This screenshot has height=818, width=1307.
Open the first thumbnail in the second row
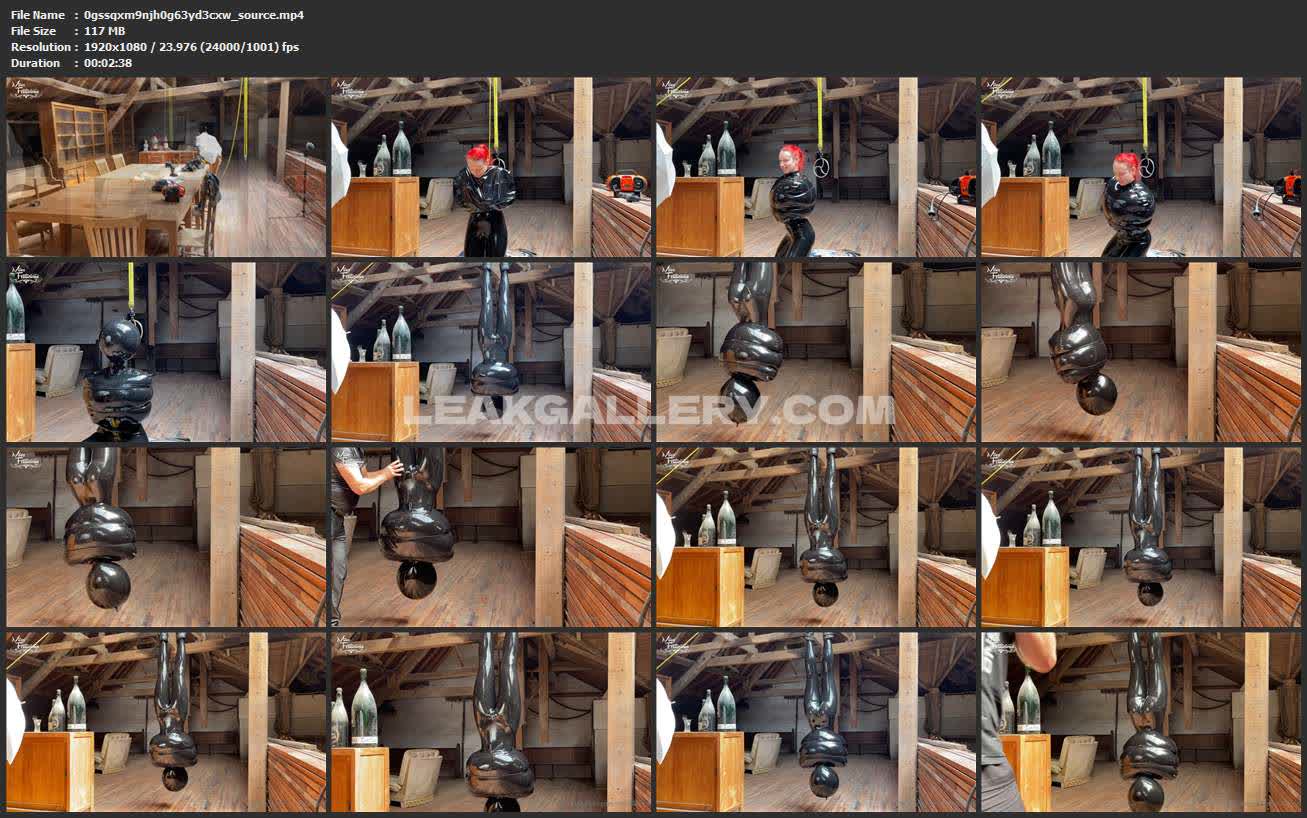click(x=166, y=352)
